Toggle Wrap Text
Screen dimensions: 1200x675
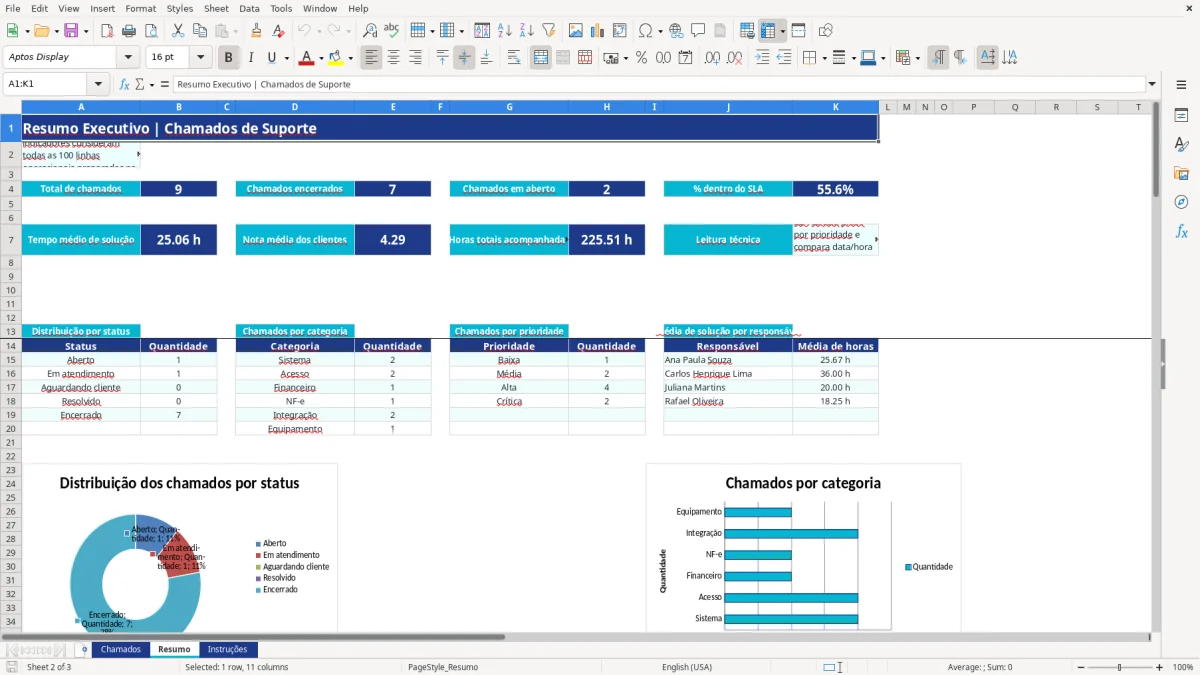(514, 58)
